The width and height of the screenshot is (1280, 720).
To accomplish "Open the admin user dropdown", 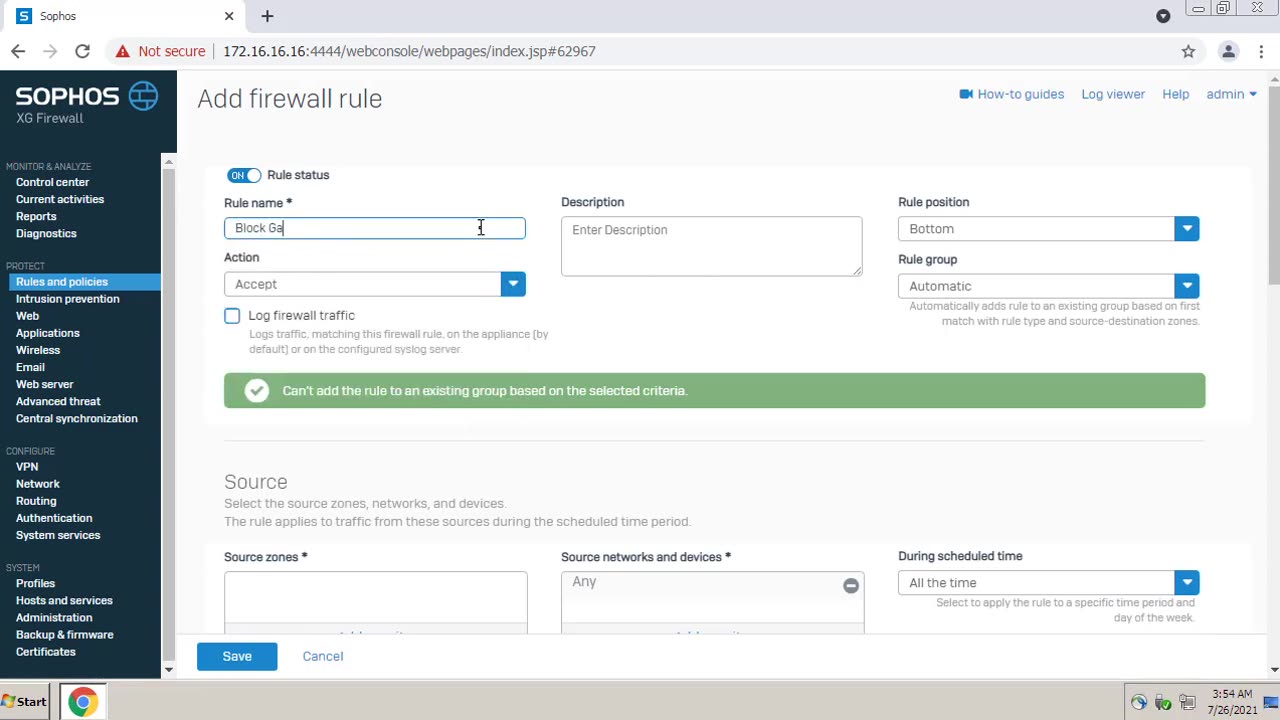I will (1231, 94).
